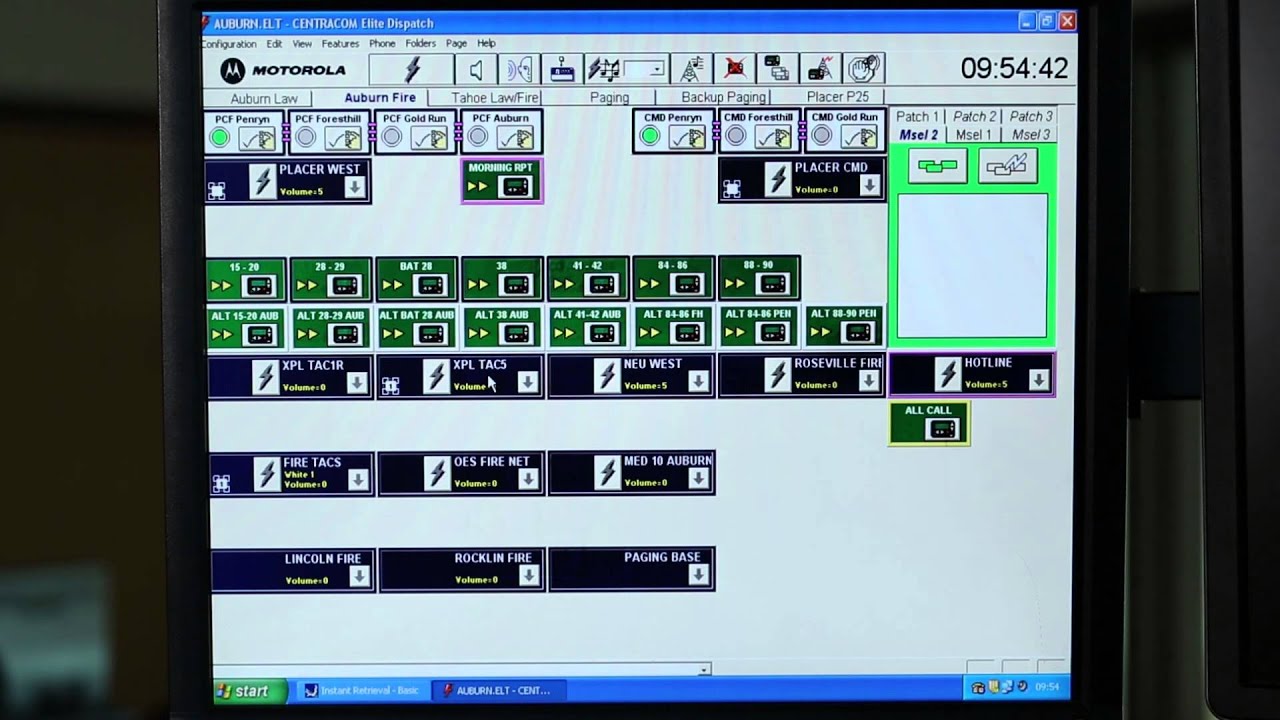
Task: Transmit on the OES FIRE NET channel
Action: point(436,473)
